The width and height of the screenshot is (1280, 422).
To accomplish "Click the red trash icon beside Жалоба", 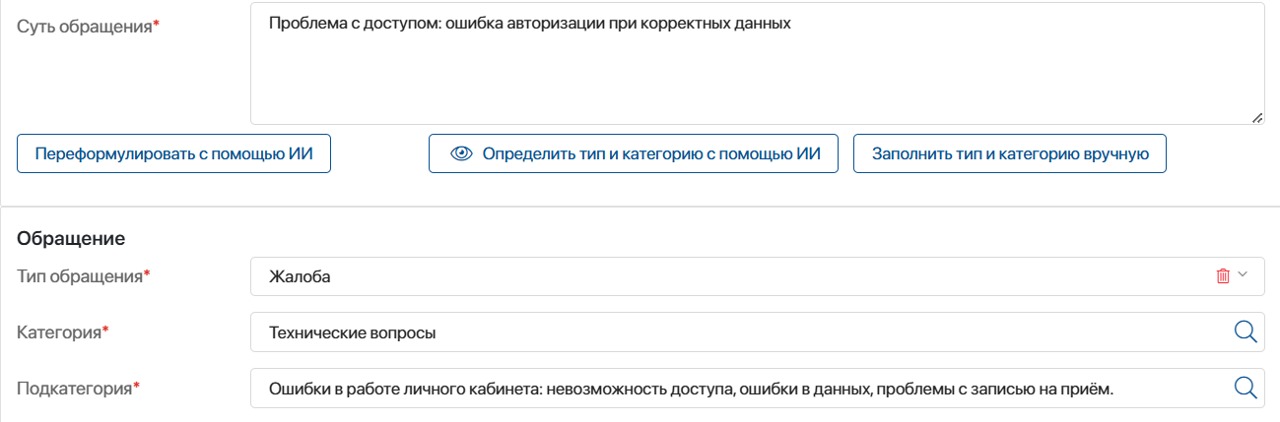I will (1222, 276).
